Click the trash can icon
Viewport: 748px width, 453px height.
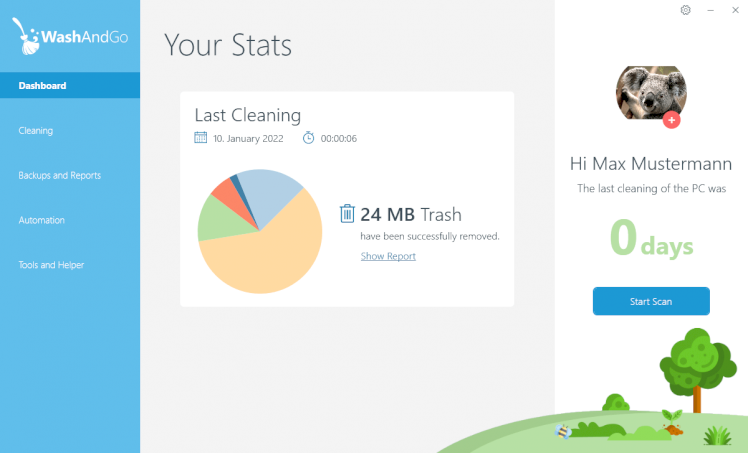point(347,213)
